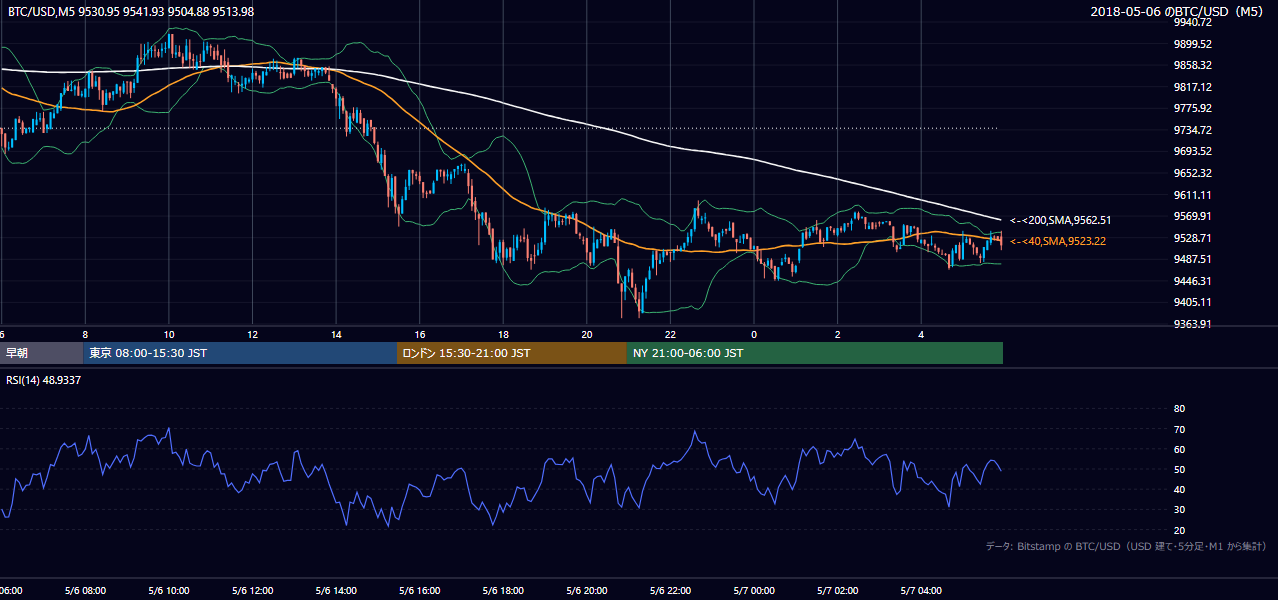The width and height of the screenshot is (1278, 600).
Task: Click hour tick 22 under the candlestick chart
Action: pyautogui.click(x=670, y=335)
